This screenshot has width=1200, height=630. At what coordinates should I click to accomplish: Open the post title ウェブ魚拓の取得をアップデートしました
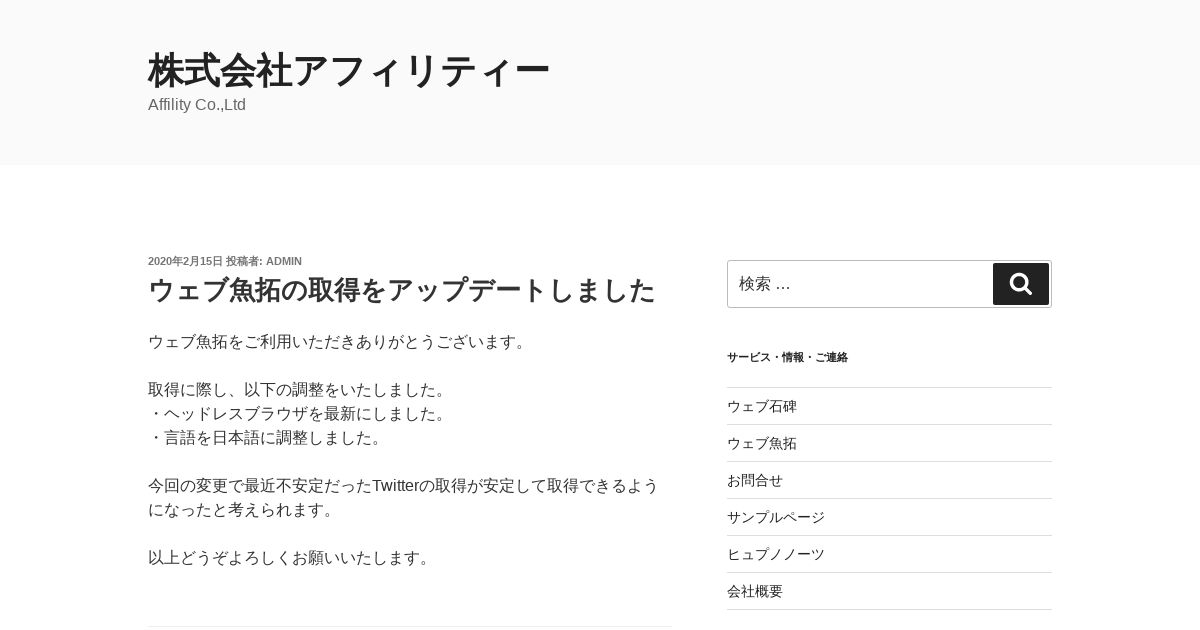click(401, 290)
